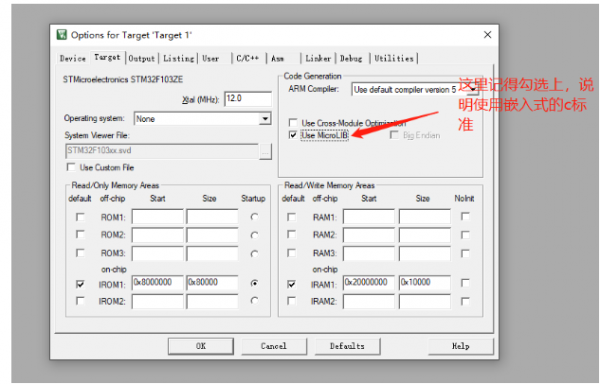The image size is (600, 384).
Task: Enable the ROM1 default checkbox
Action: point(80,217)
